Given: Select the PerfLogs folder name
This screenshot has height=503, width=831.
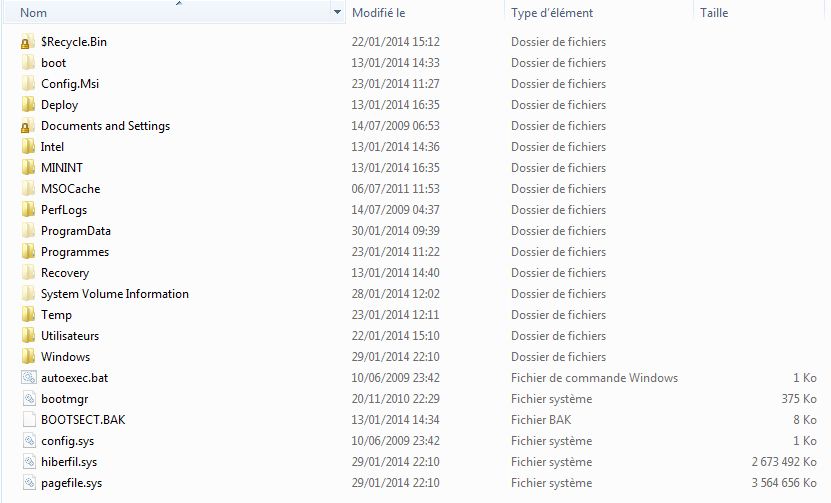Looking at the screenshot, I should (x=64, y=210).
